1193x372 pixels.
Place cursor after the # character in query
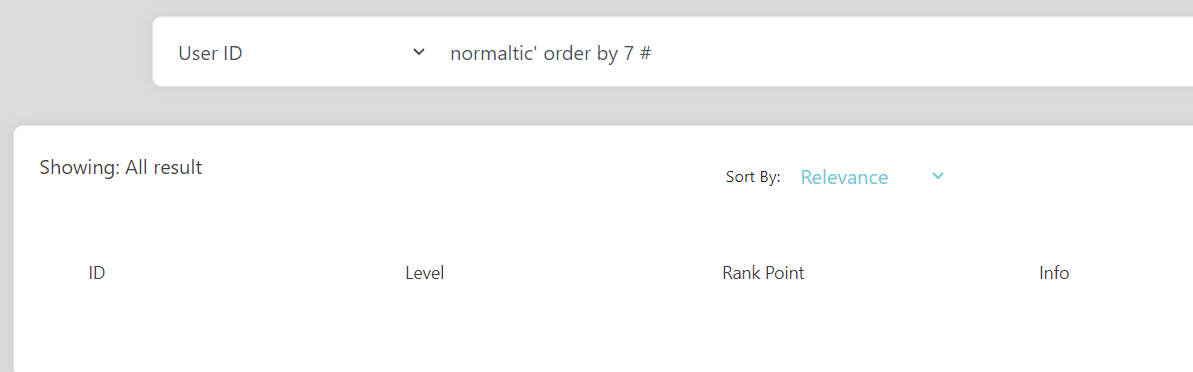[x=652, y=54]
